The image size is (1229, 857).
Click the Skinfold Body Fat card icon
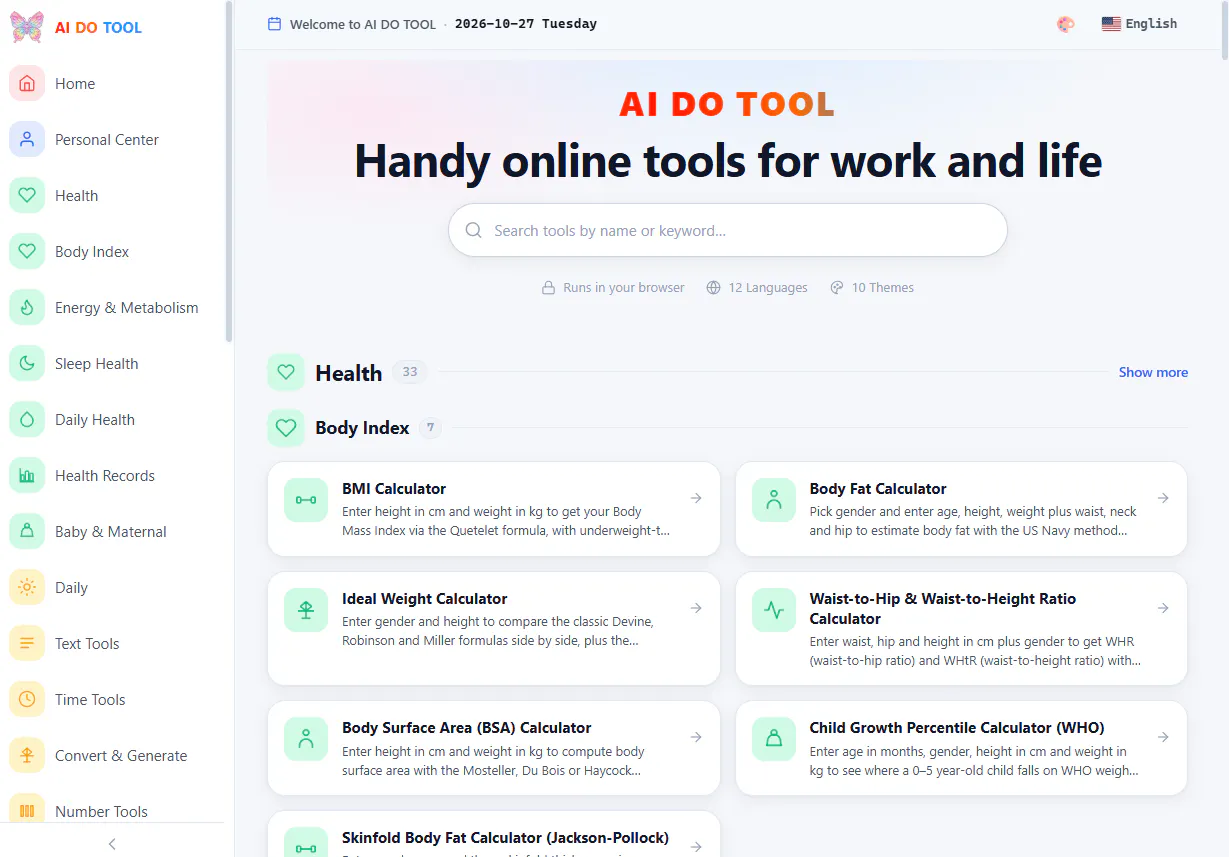coord(306,842)
